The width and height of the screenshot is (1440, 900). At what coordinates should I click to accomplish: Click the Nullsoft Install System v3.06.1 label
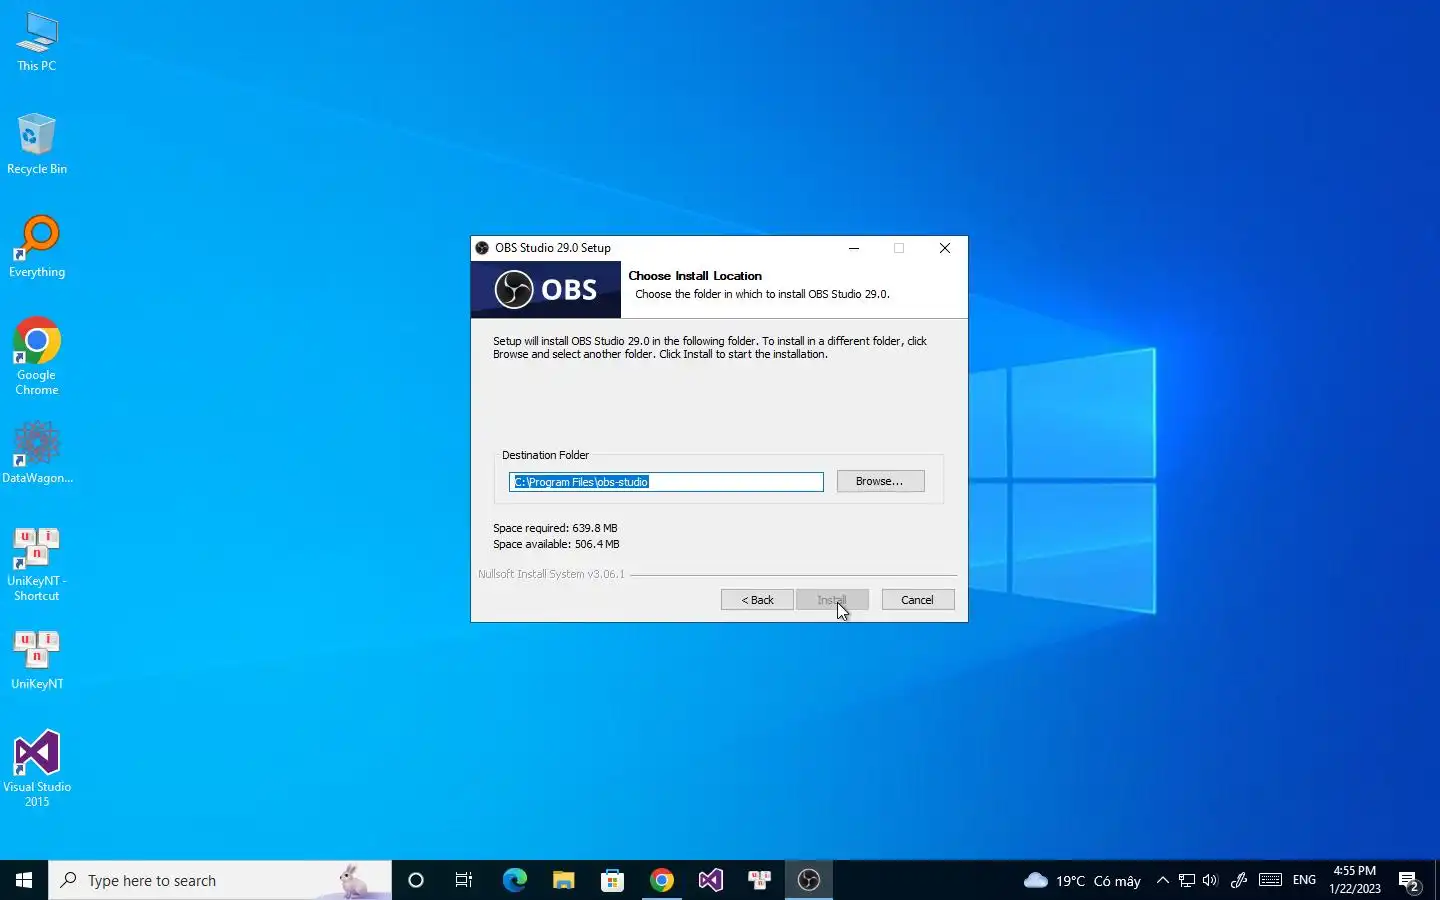(551, 574)
